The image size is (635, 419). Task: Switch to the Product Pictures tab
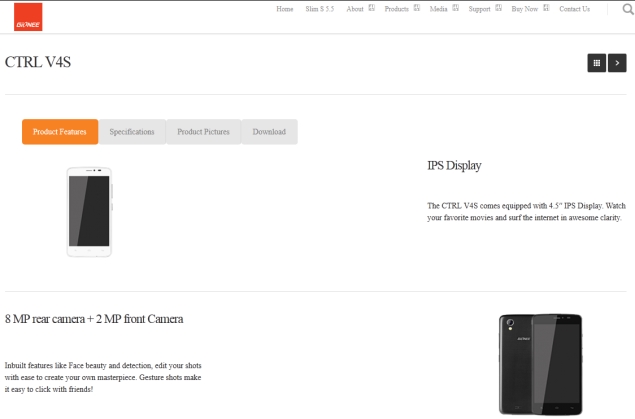pyautogui.click(x=203, y=132)
